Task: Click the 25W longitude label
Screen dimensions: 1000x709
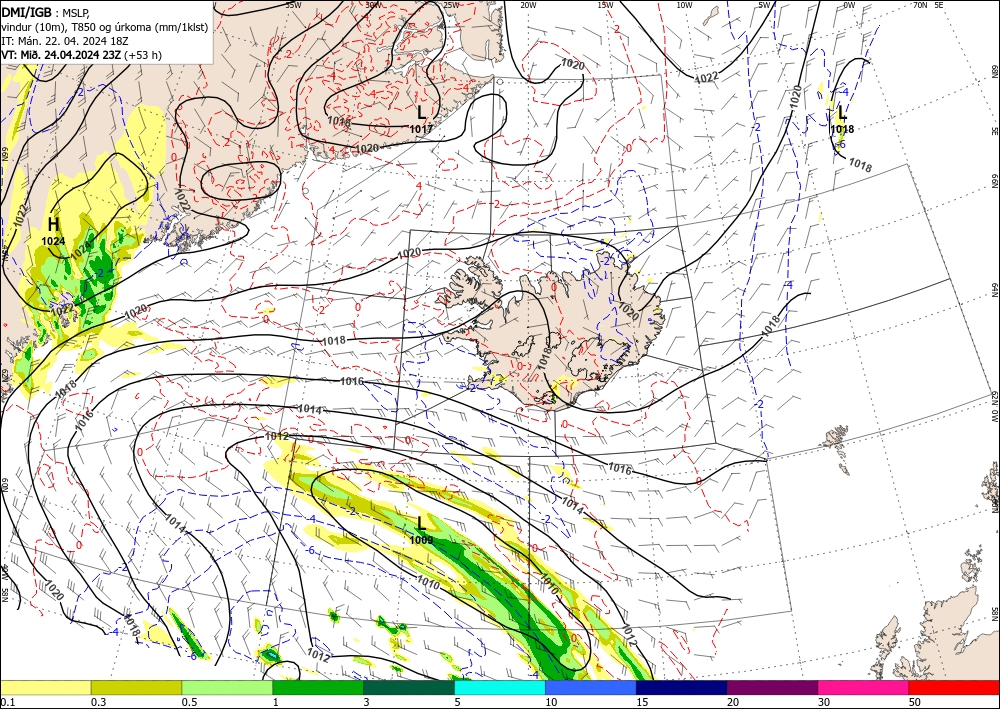Action: (x=451, y=5)
